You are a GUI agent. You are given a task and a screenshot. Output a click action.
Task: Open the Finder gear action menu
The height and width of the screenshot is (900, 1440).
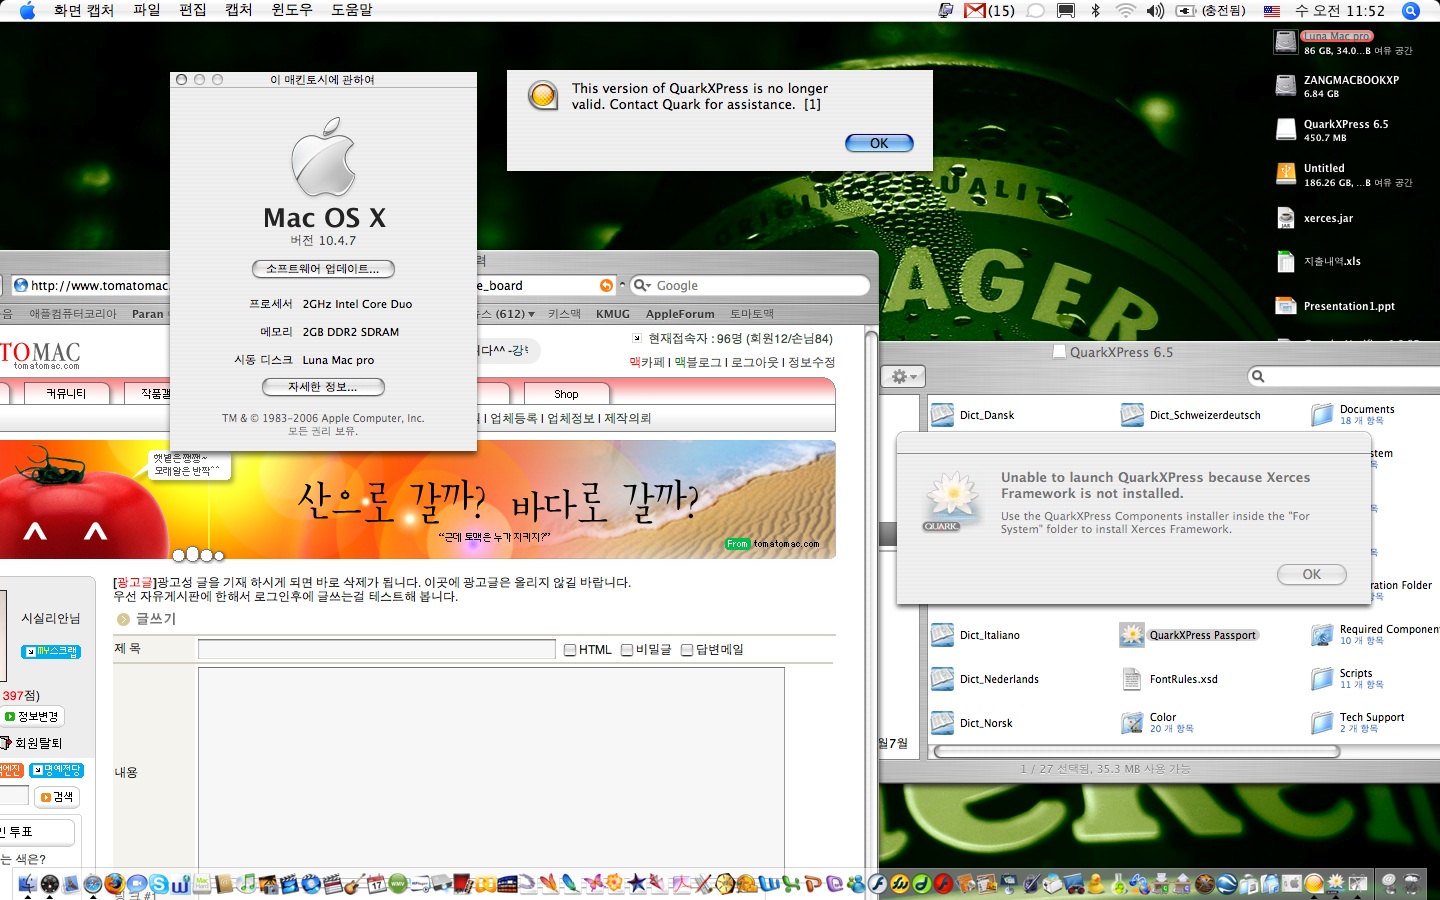pos(903,376)
